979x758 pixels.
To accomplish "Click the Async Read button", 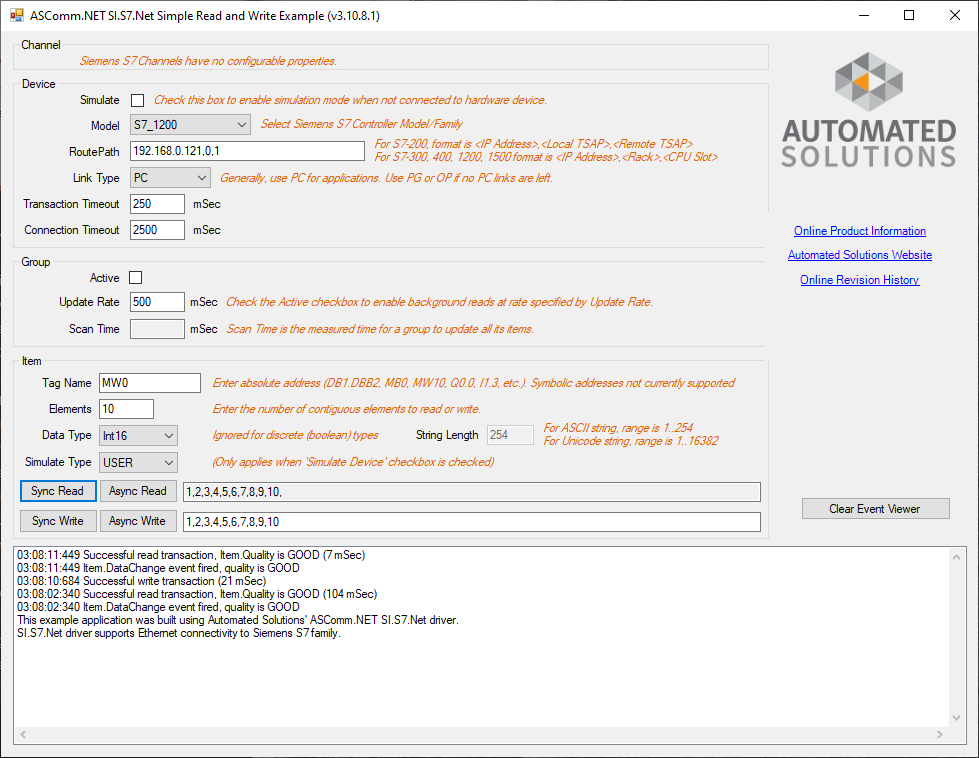I will pos(138,491).
